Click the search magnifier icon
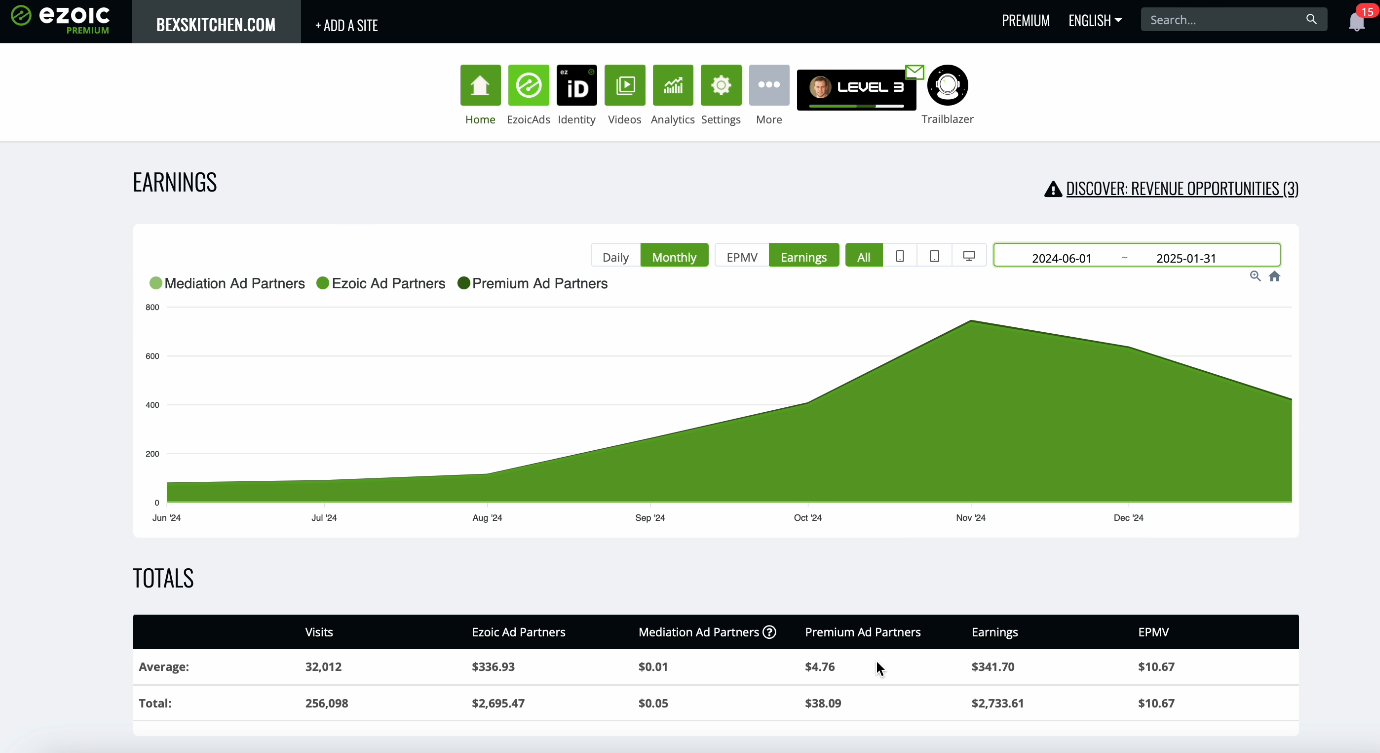The width and height of the screenshot is (1380, 753). [x=1312, y=19]
